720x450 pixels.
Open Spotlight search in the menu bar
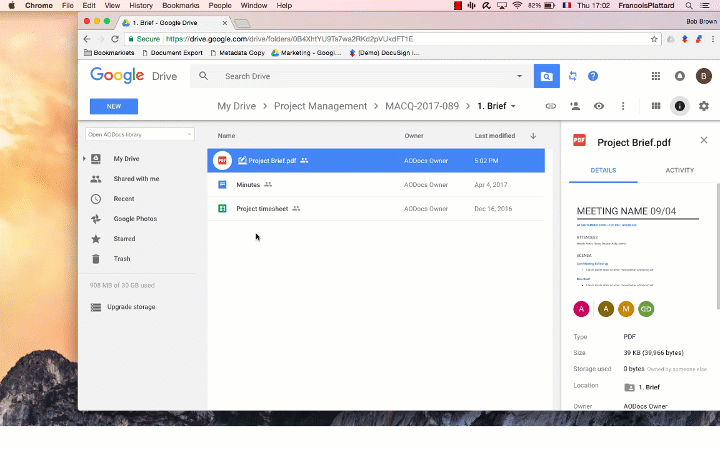pos(689,6)
